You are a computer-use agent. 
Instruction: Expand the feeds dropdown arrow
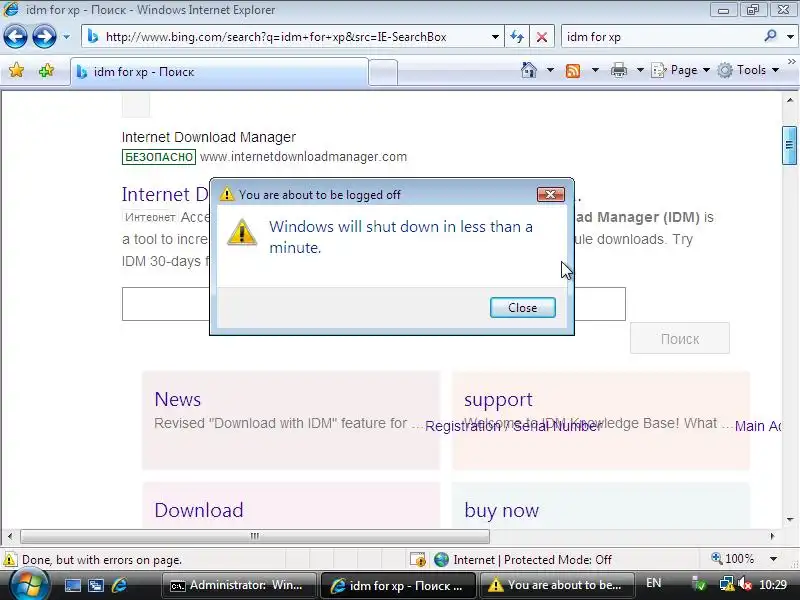(x=595, y=70)
